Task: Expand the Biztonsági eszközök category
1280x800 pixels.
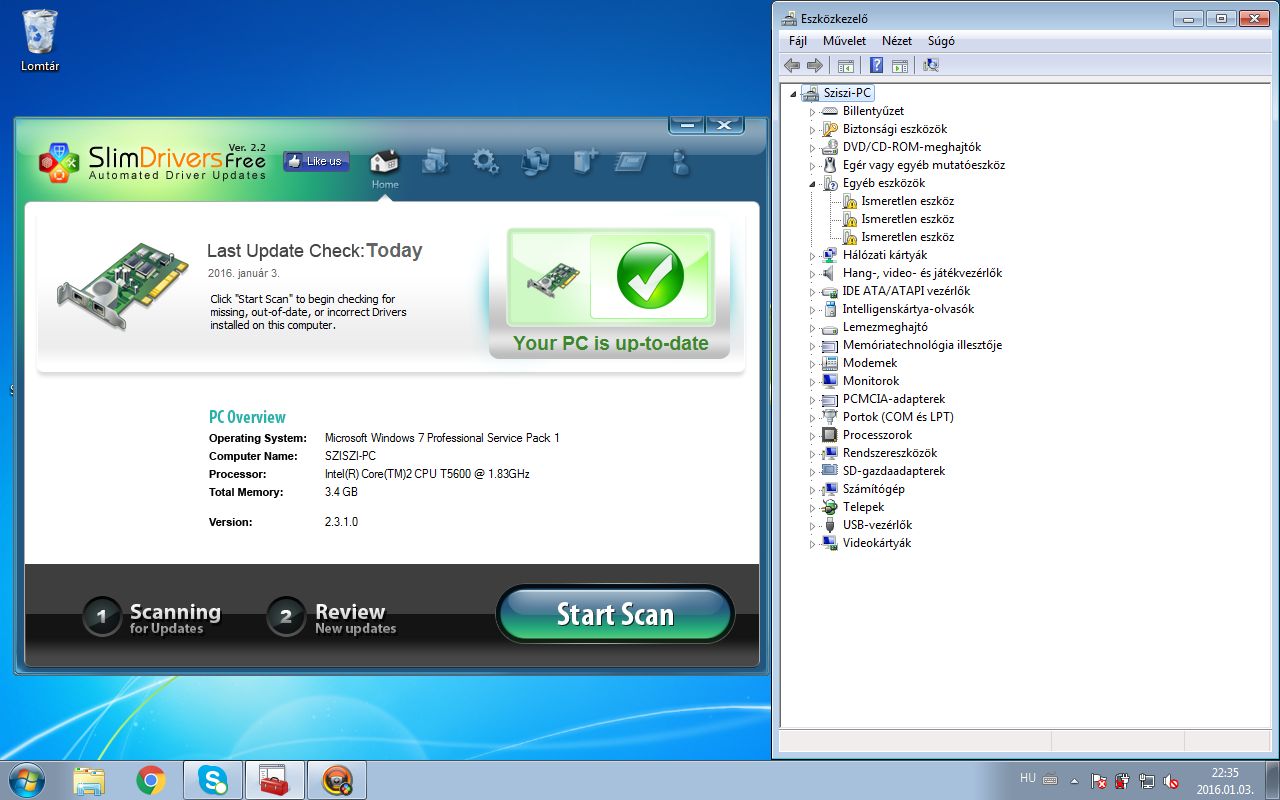Action: [812, 130]
